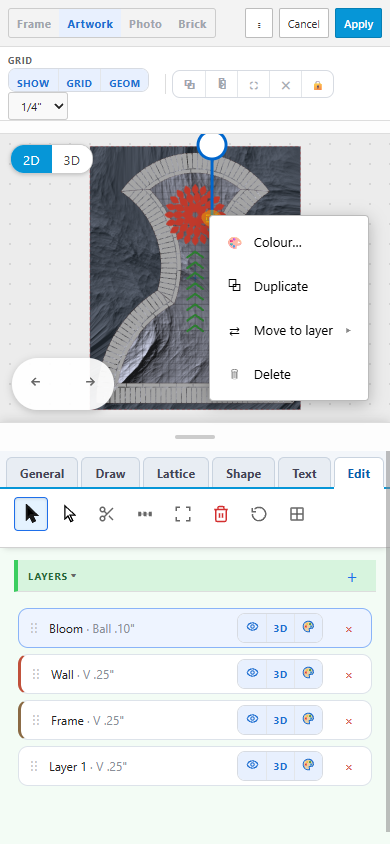Click the Cancel button
Image resolution: width=390 pixels, height=844 pixels.
coord(303,24)
